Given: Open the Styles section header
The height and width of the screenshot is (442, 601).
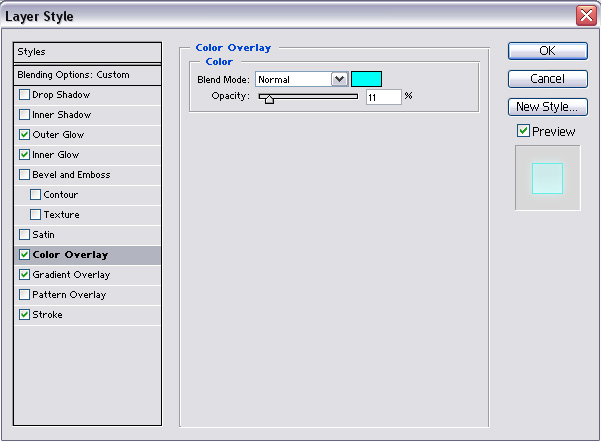Looking at the screenshot, I should 88,52.
